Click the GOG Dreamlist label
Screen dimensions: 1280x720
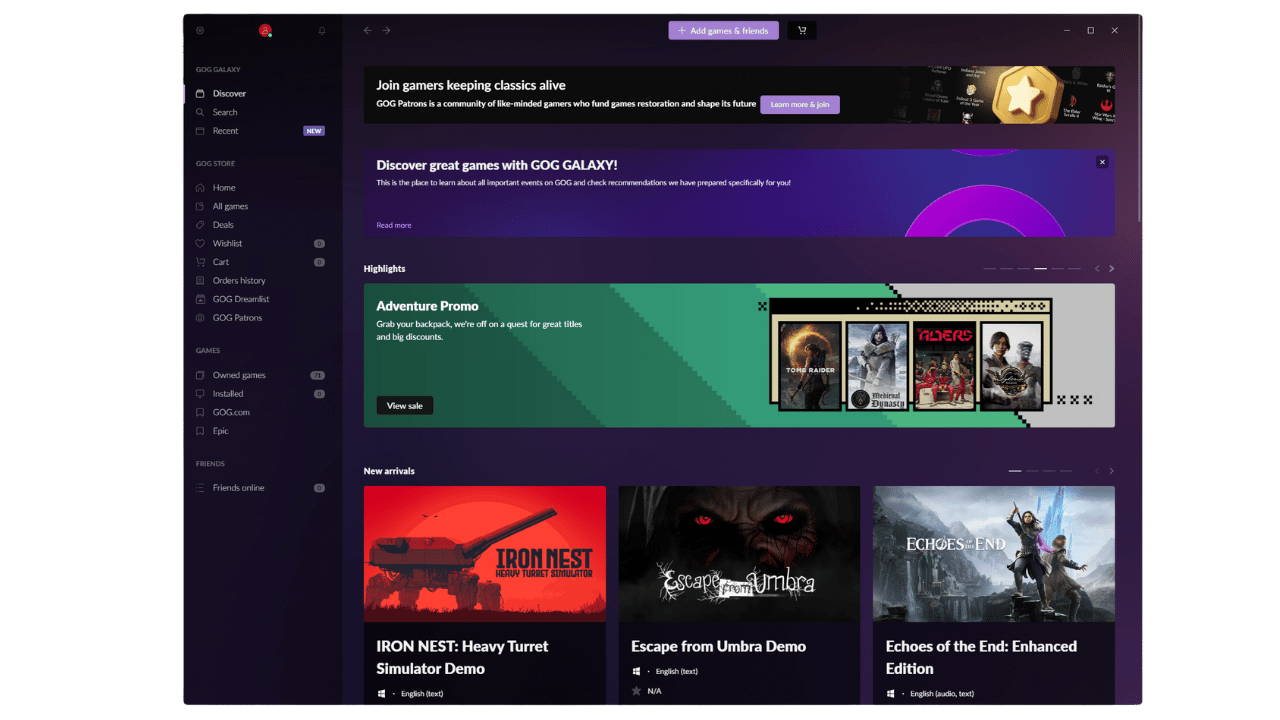(x=241, y=299)
